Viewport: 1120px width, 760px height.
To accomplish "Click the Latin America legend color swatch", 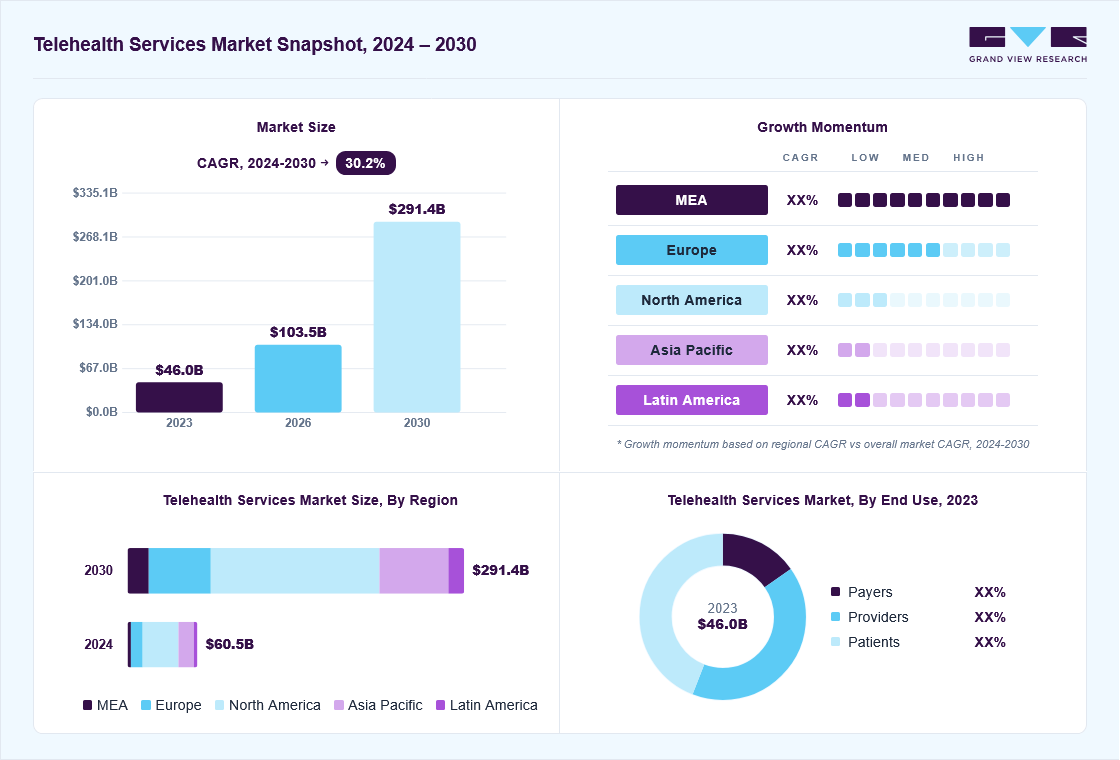I will pyautogui.click(x=441, y=705).
